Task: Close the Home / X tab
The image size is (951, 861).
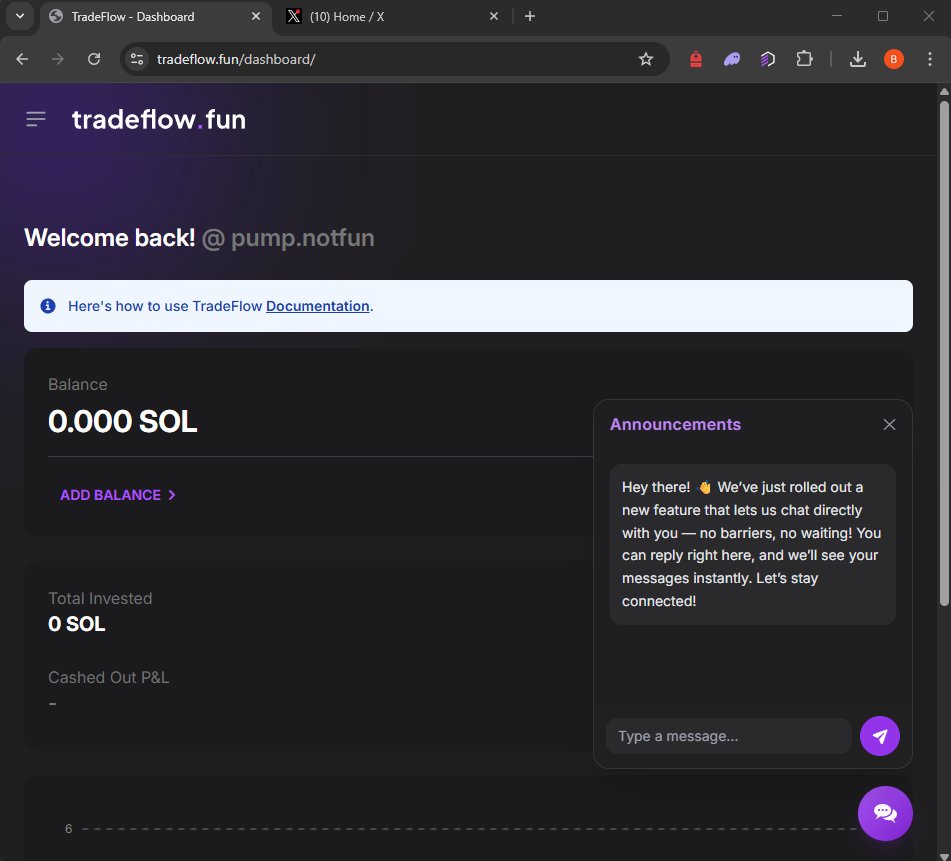Action: coord(494,16)
